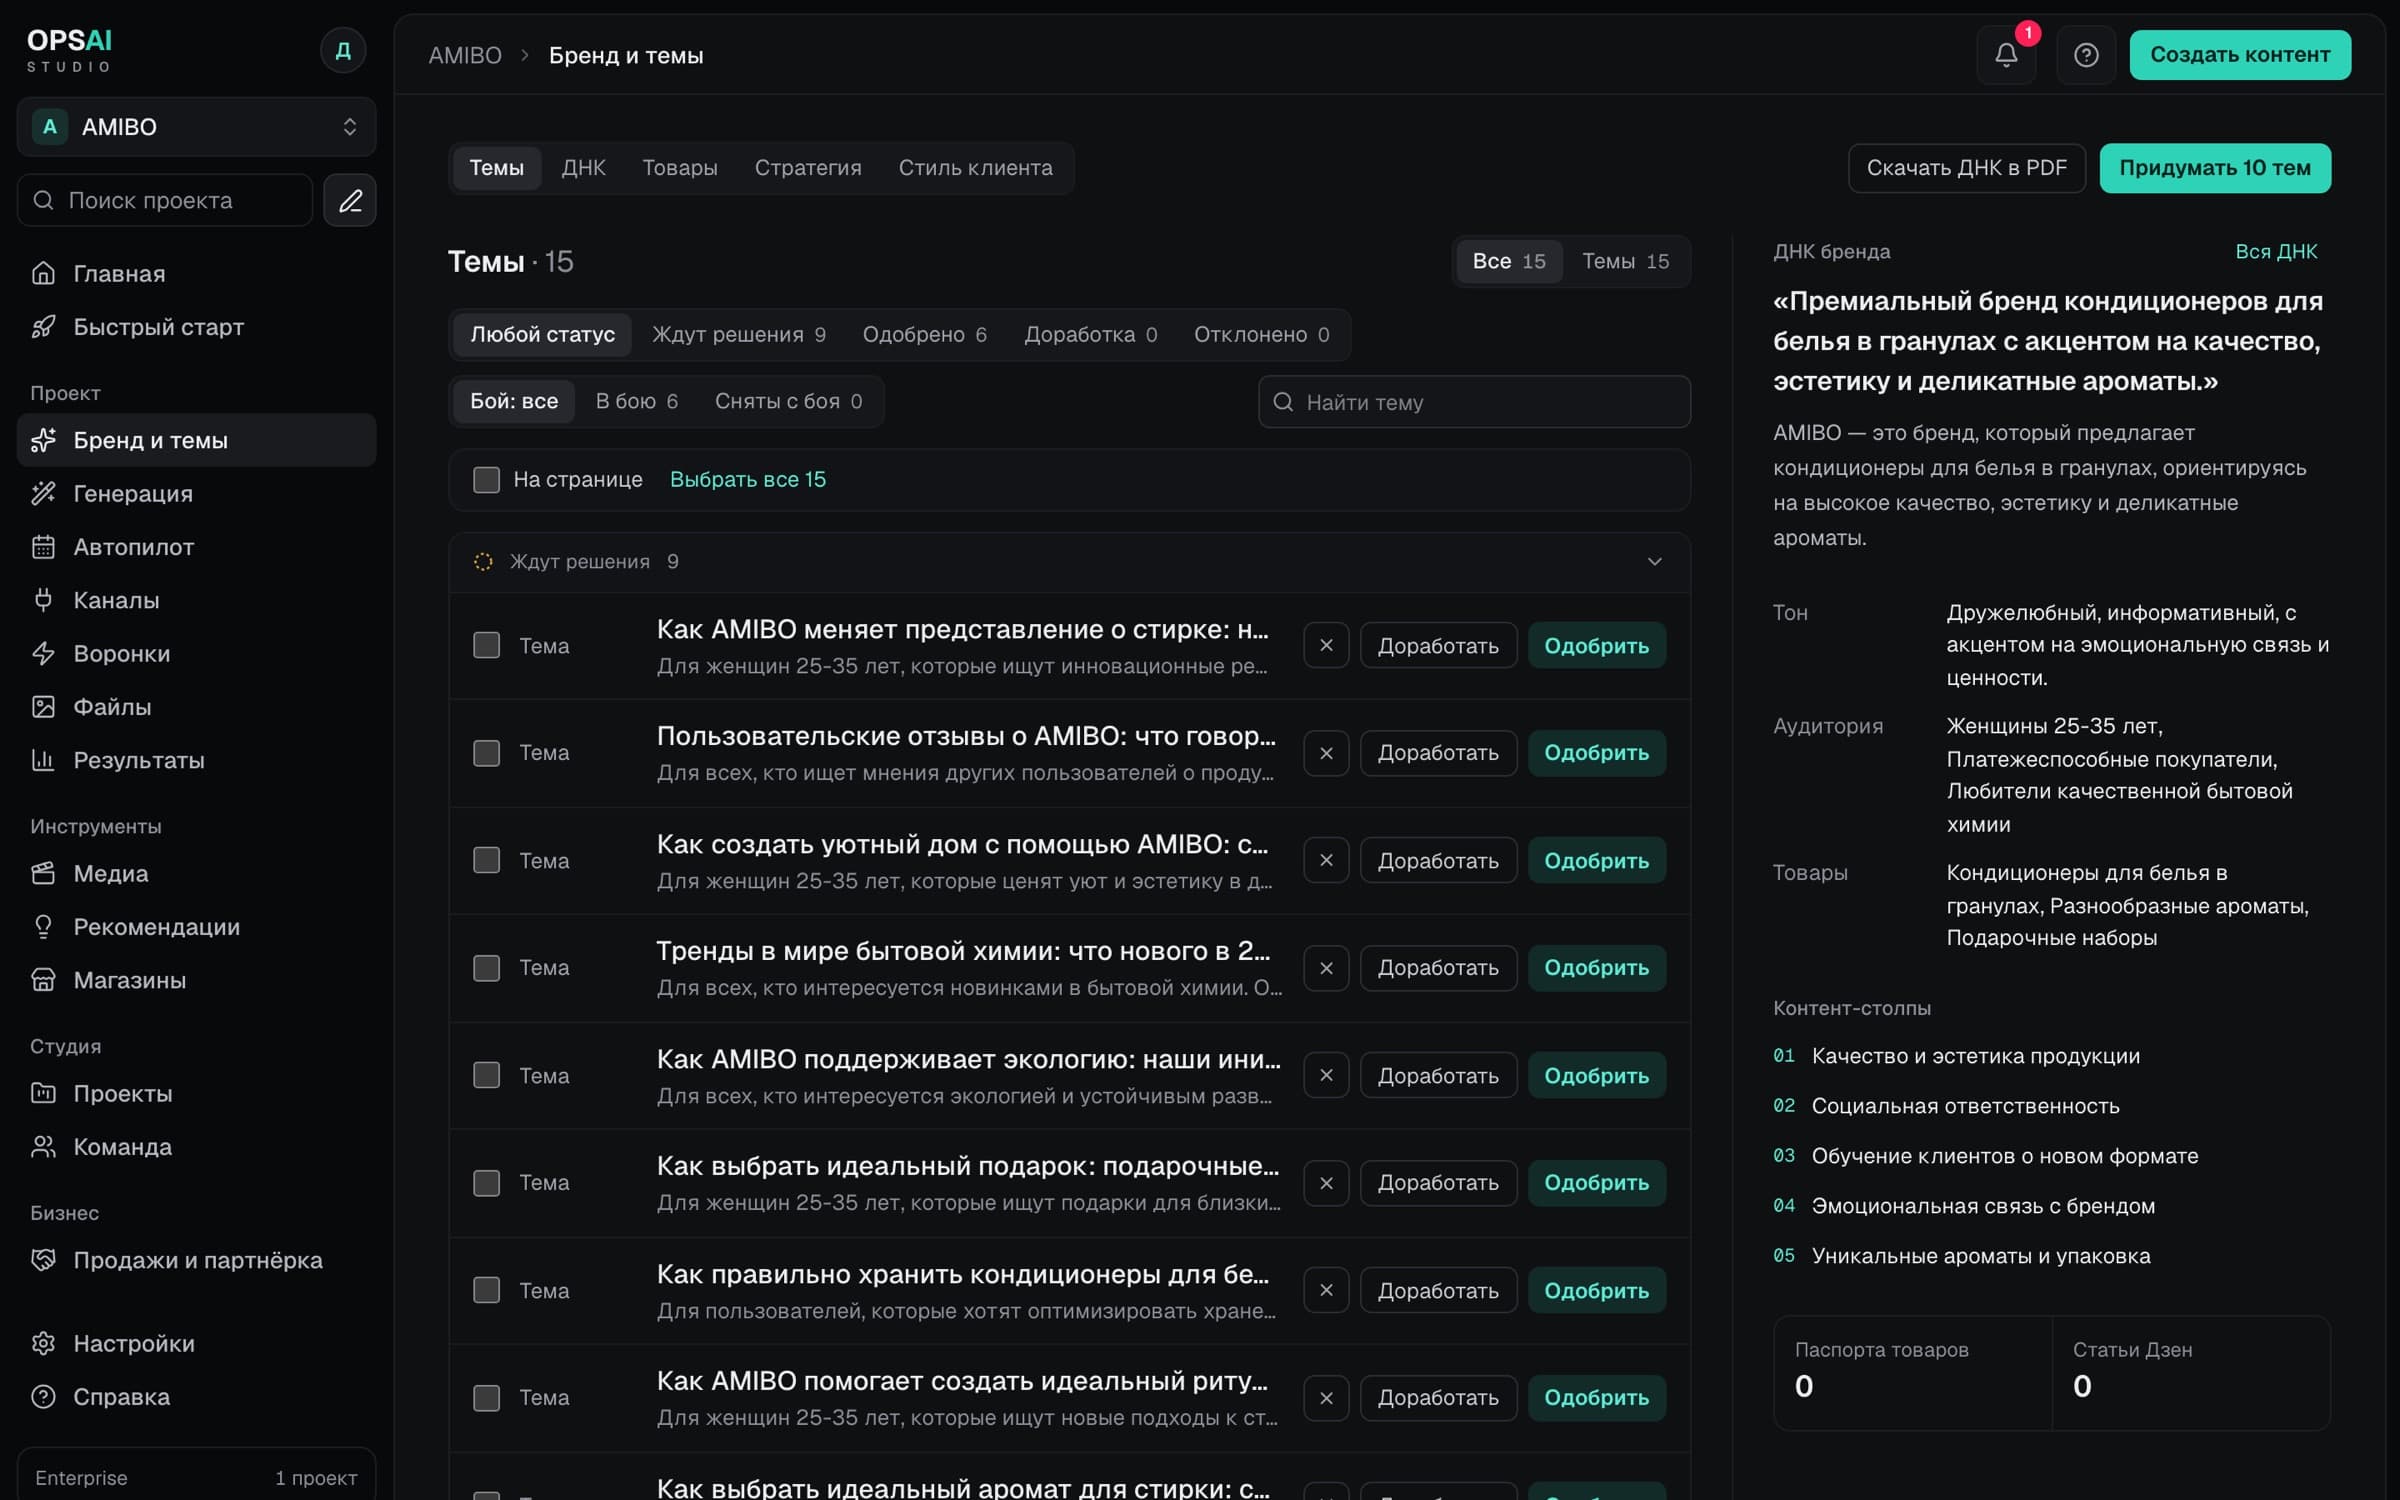This screenshot has height=1500, width=2400.
Task: Click into 'Поиск проекта' search field
Action: pyautogui.click(x=165, y=201)
